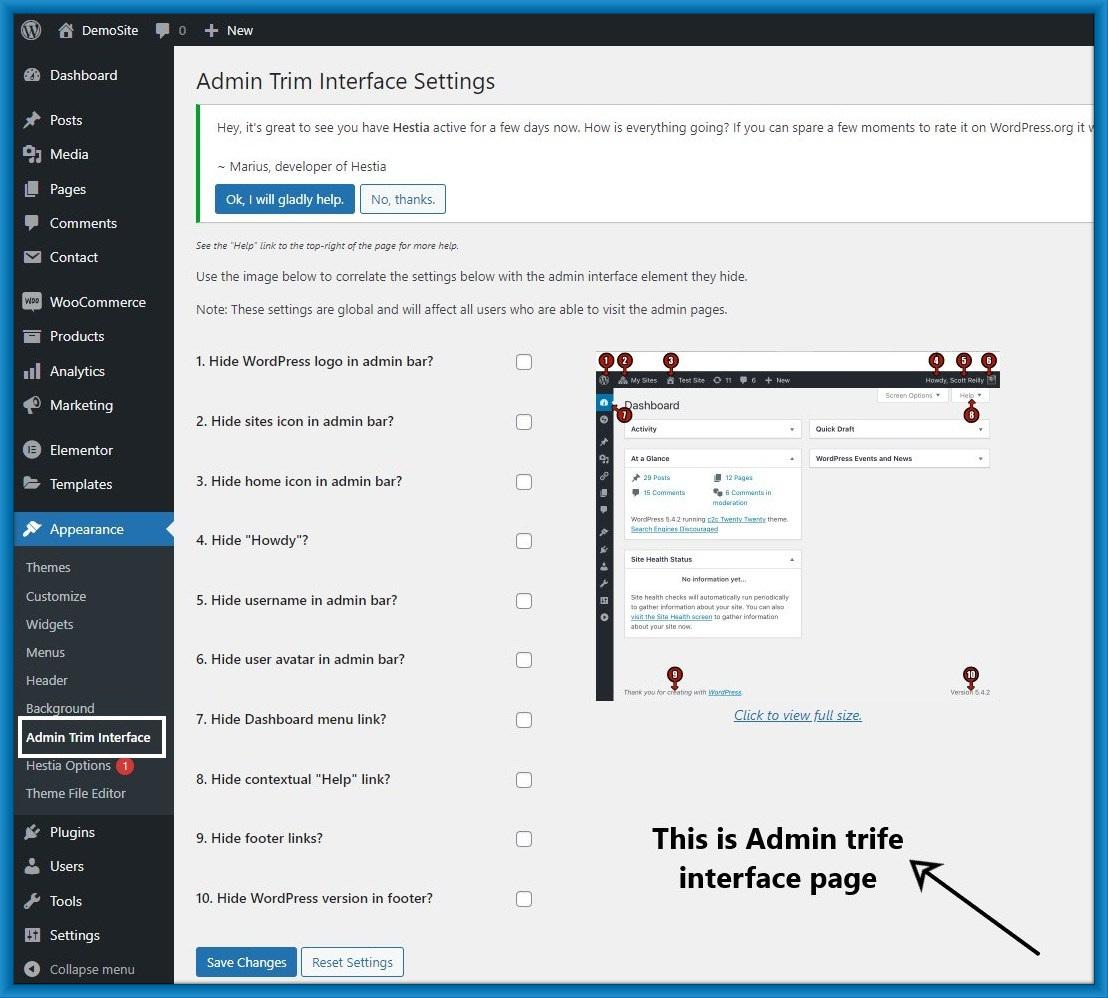Enable Hide contextual Help link checkbox
The width and height of the screenshot is (1108, 998).
524,780
